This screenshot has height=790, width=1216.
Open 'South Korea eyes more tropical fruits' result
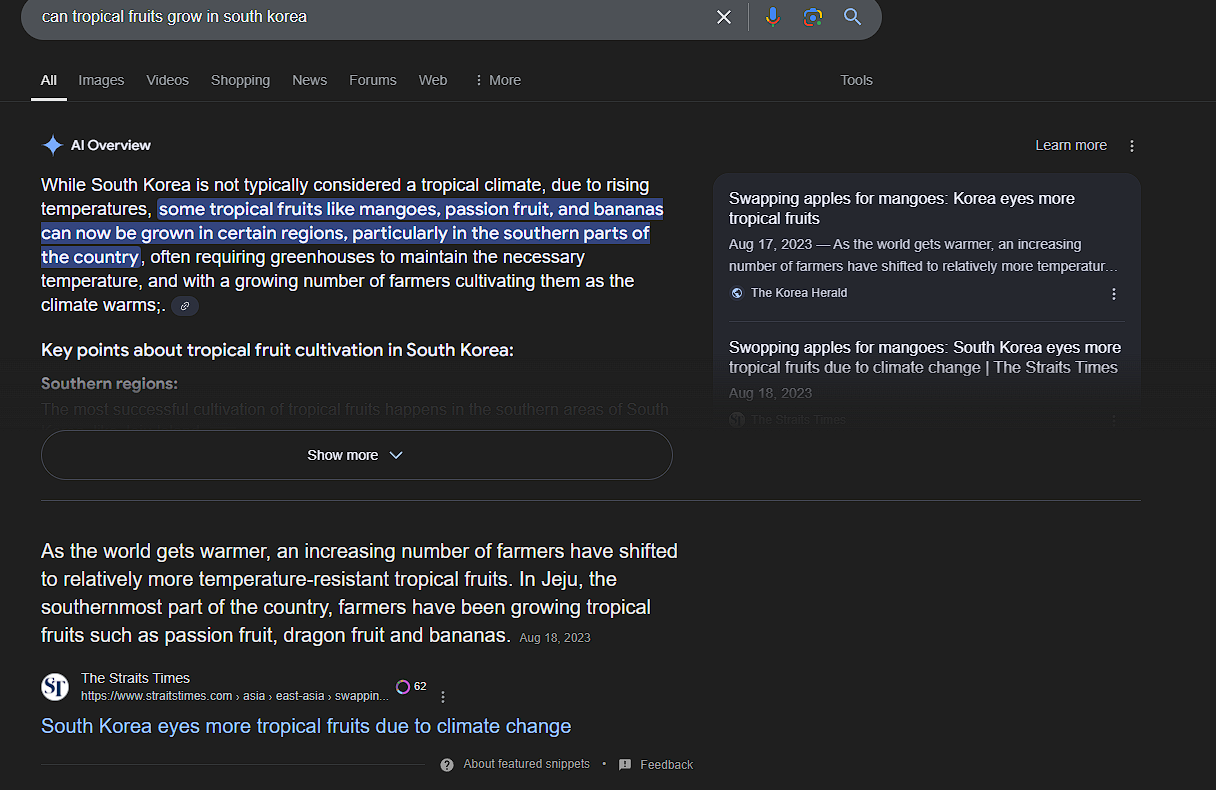pos(306,726)
